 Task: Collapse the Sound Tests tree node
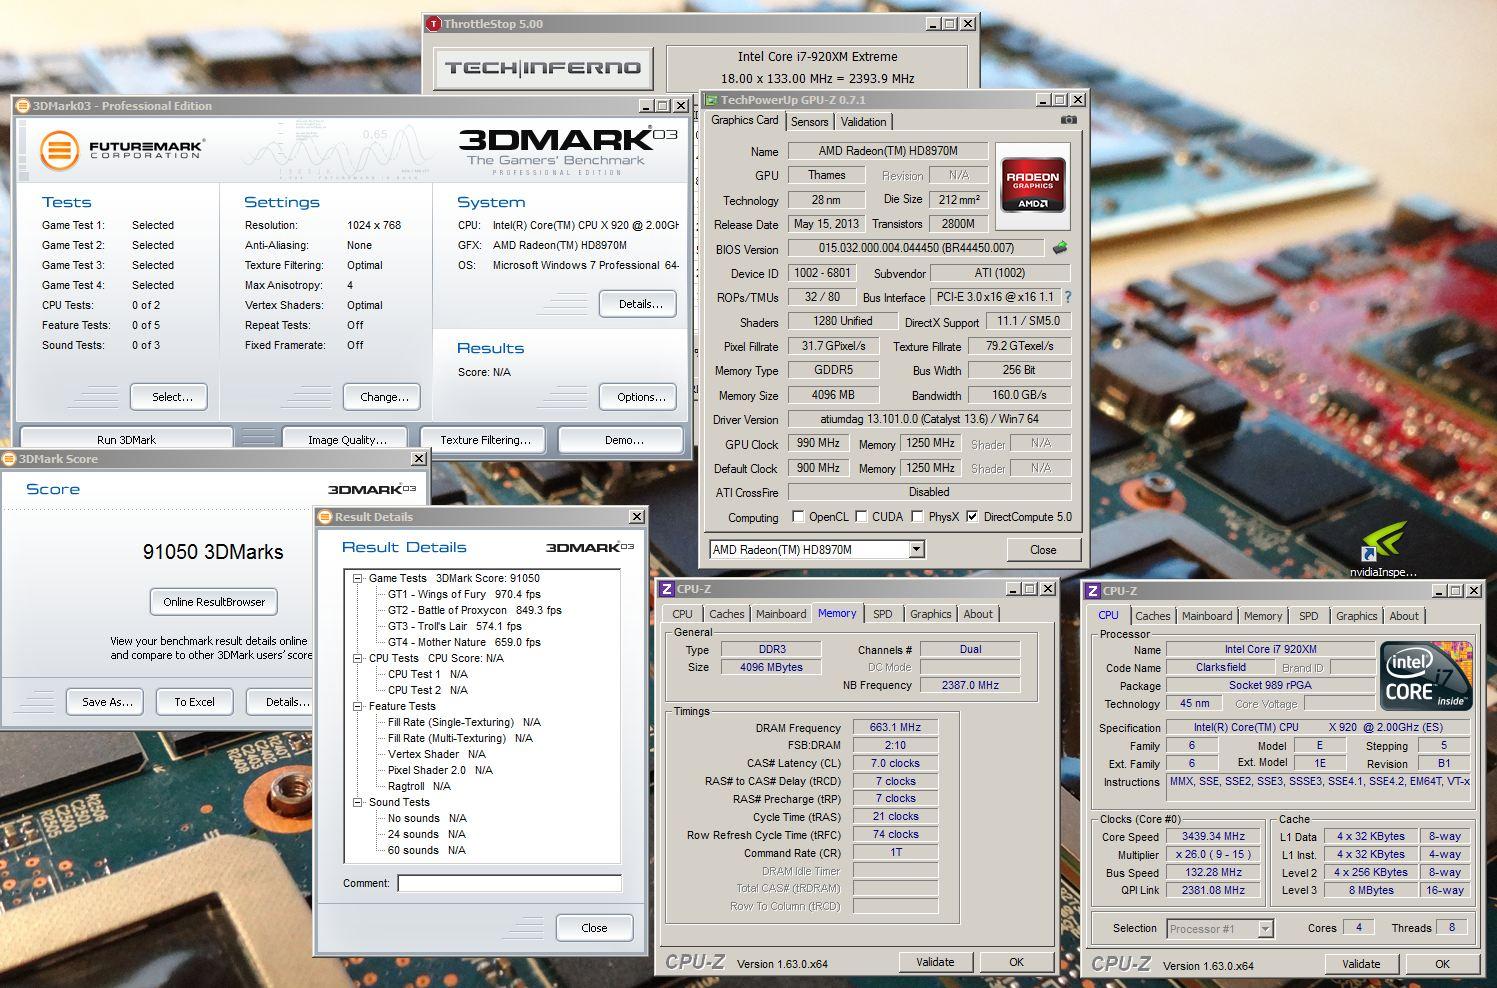point(357,802)
